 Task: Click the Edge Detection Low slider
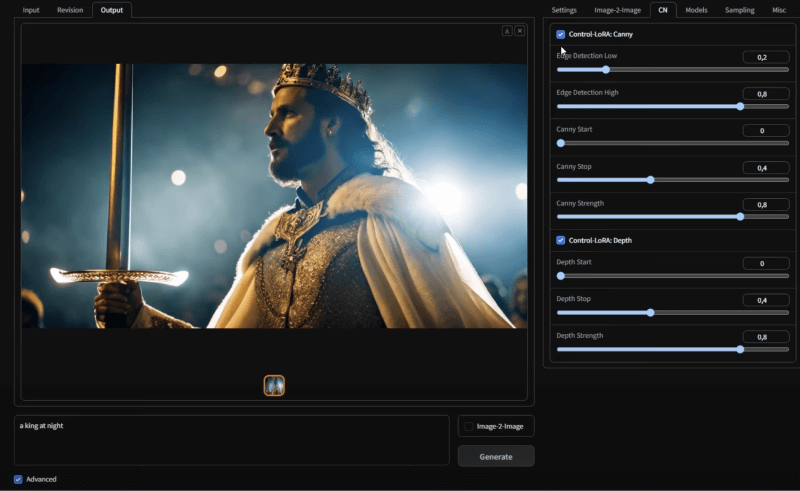click(x=673, y=70)
